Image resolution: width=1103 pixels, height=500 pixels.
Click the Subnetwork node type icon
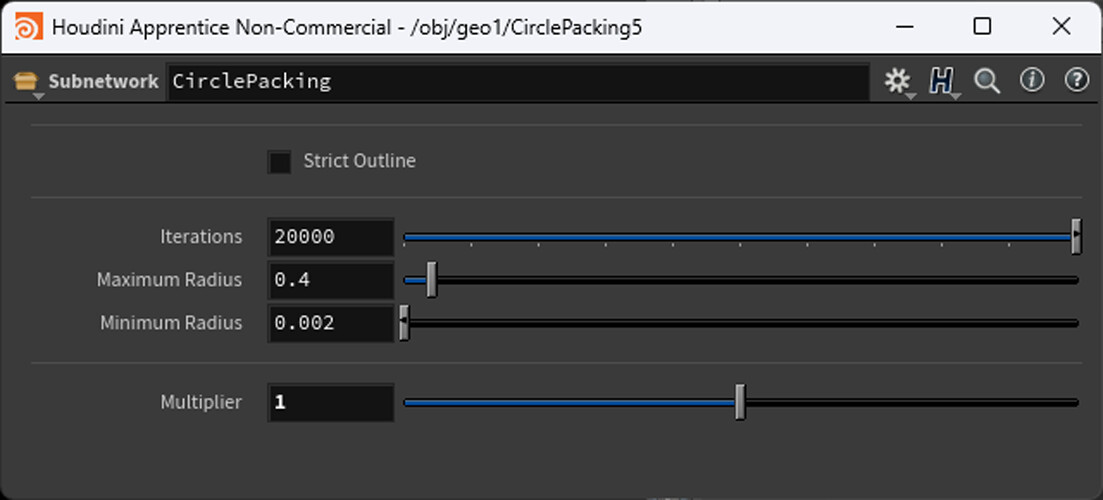[x=26, y=82]
